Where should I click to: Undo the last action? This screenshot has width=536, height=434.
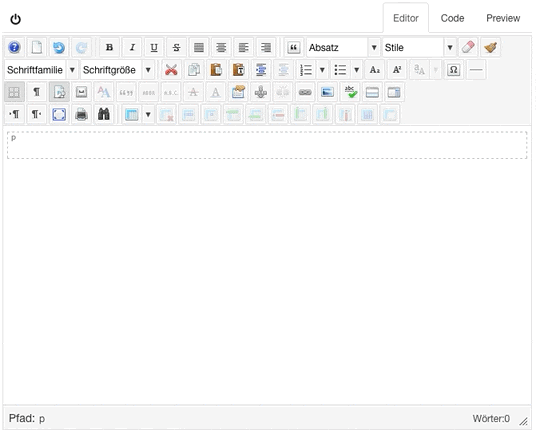point(59,47)
